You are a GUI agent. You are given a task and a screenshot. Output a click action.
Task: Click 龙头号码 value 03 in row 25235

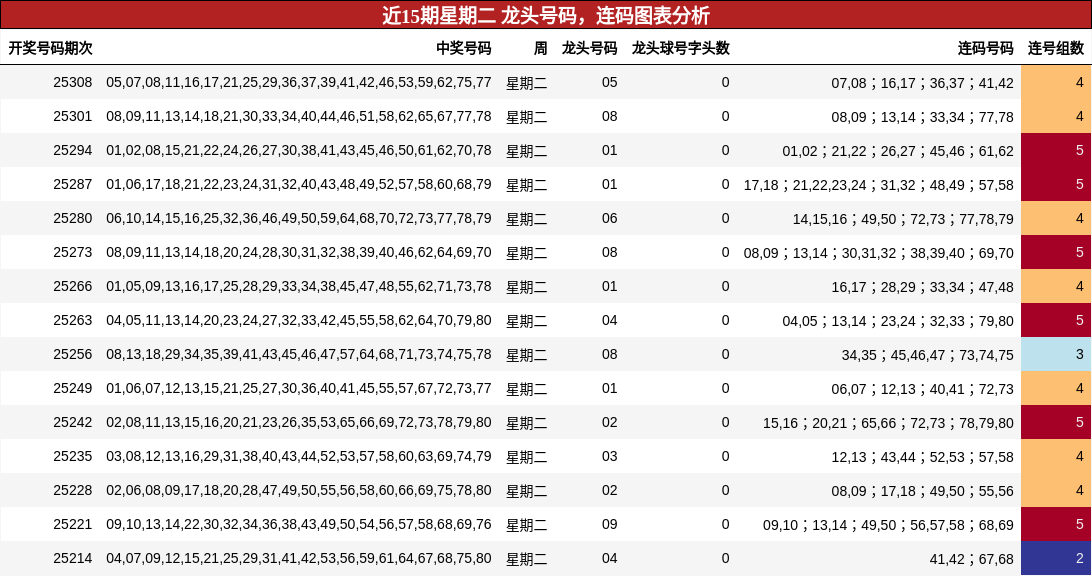tap(609, 456)
